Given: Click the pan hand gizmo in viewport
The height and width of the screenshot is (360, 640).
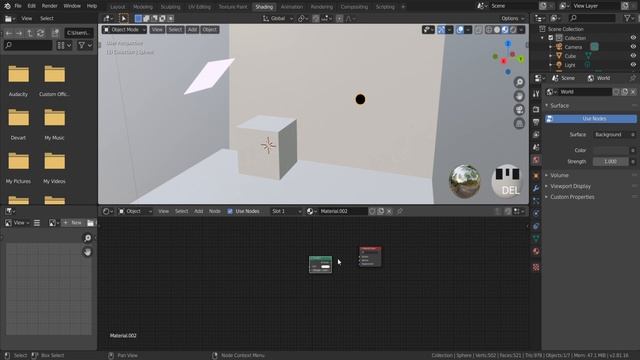Looking at the screenshot, I should [x=519, y=96].
